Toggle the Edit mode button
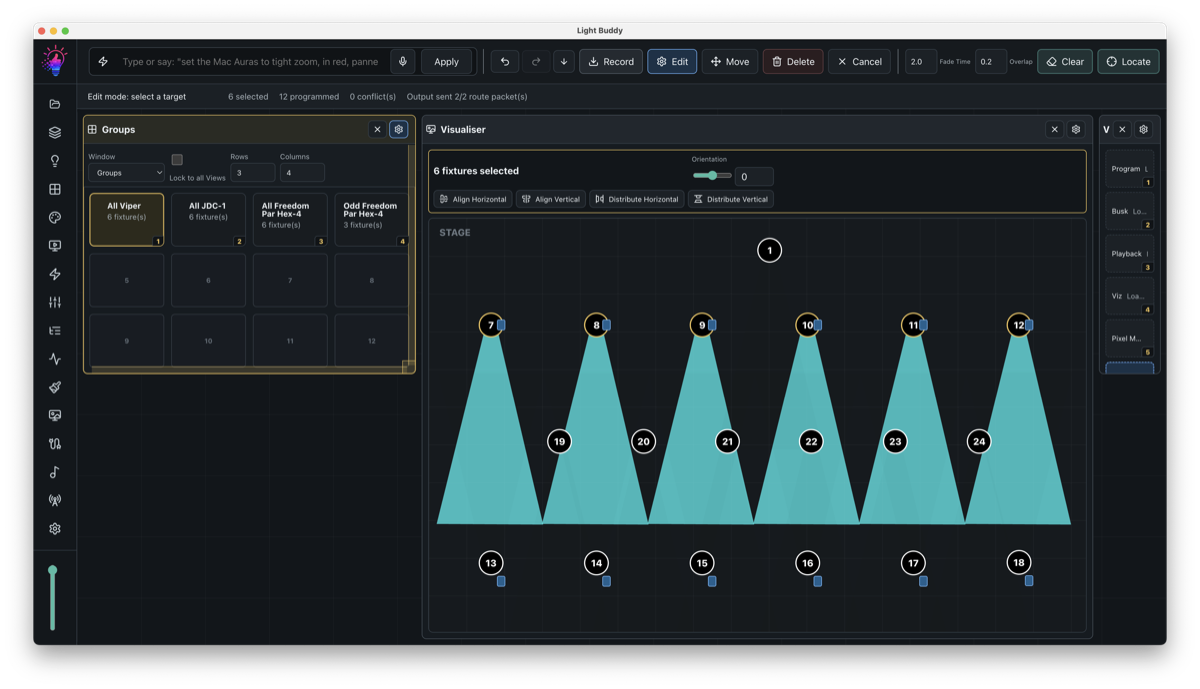The width and height of the screenshot is (1200, 689). (x=672, y=61)
